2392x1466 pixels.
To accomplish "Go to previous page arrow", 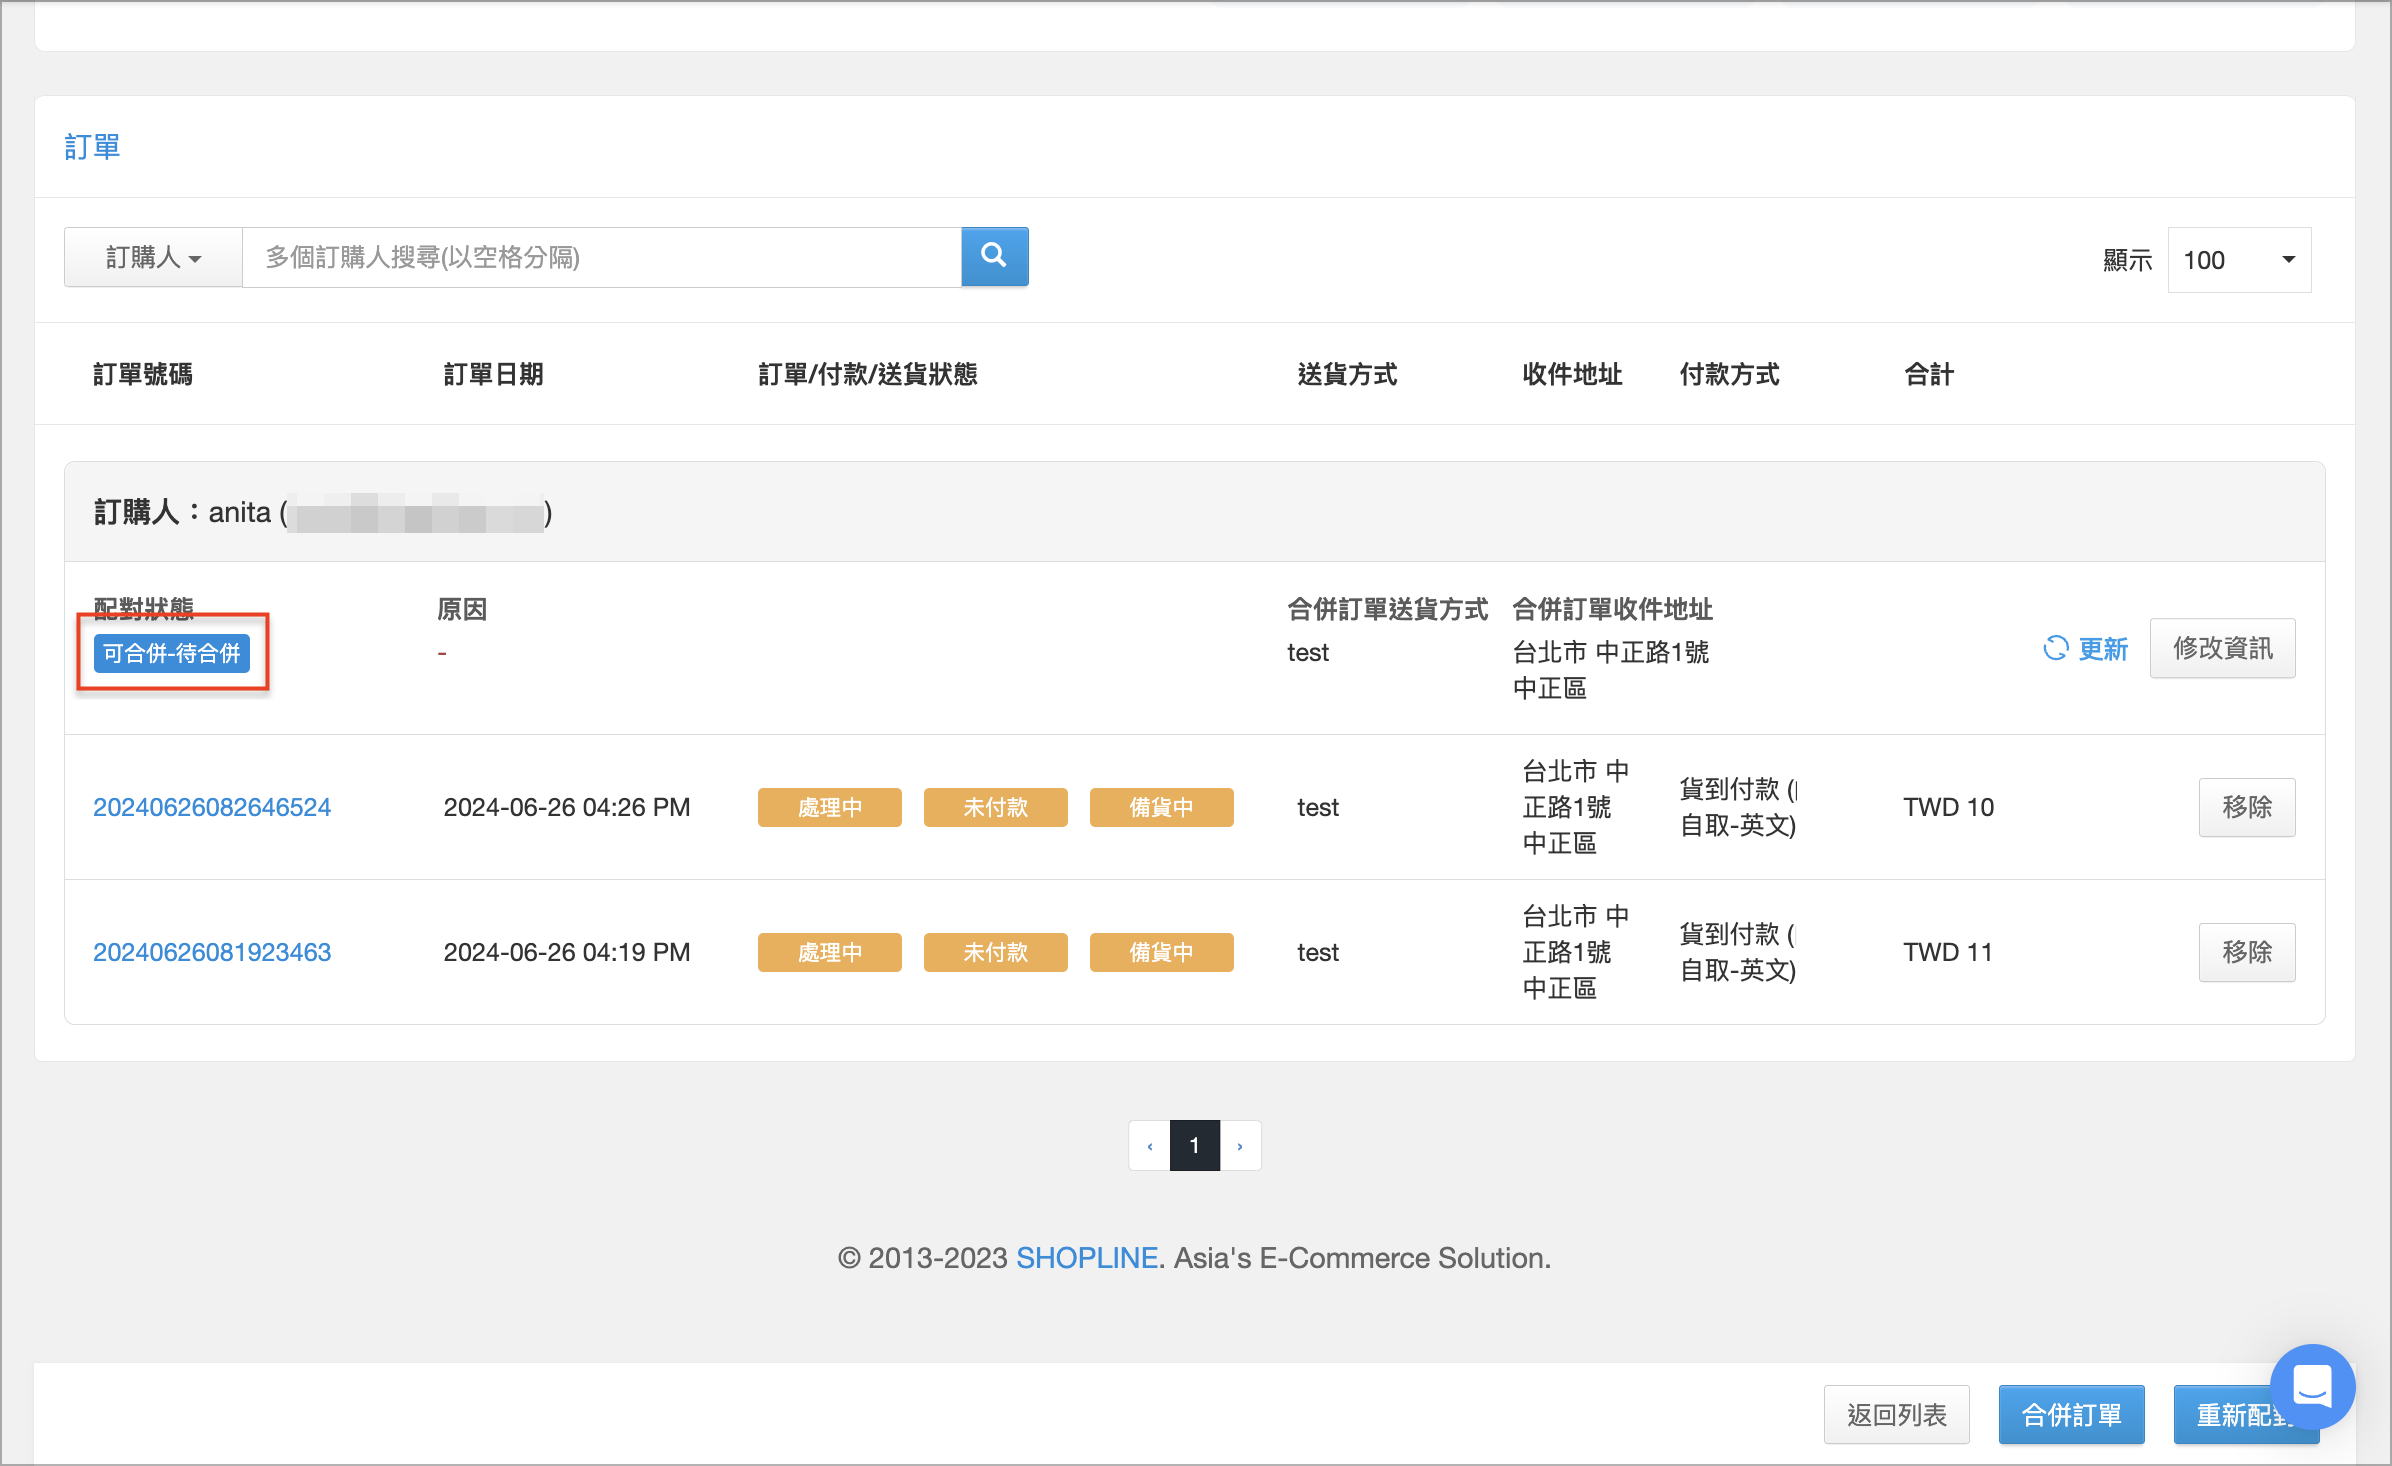I will point(1150,1145).
